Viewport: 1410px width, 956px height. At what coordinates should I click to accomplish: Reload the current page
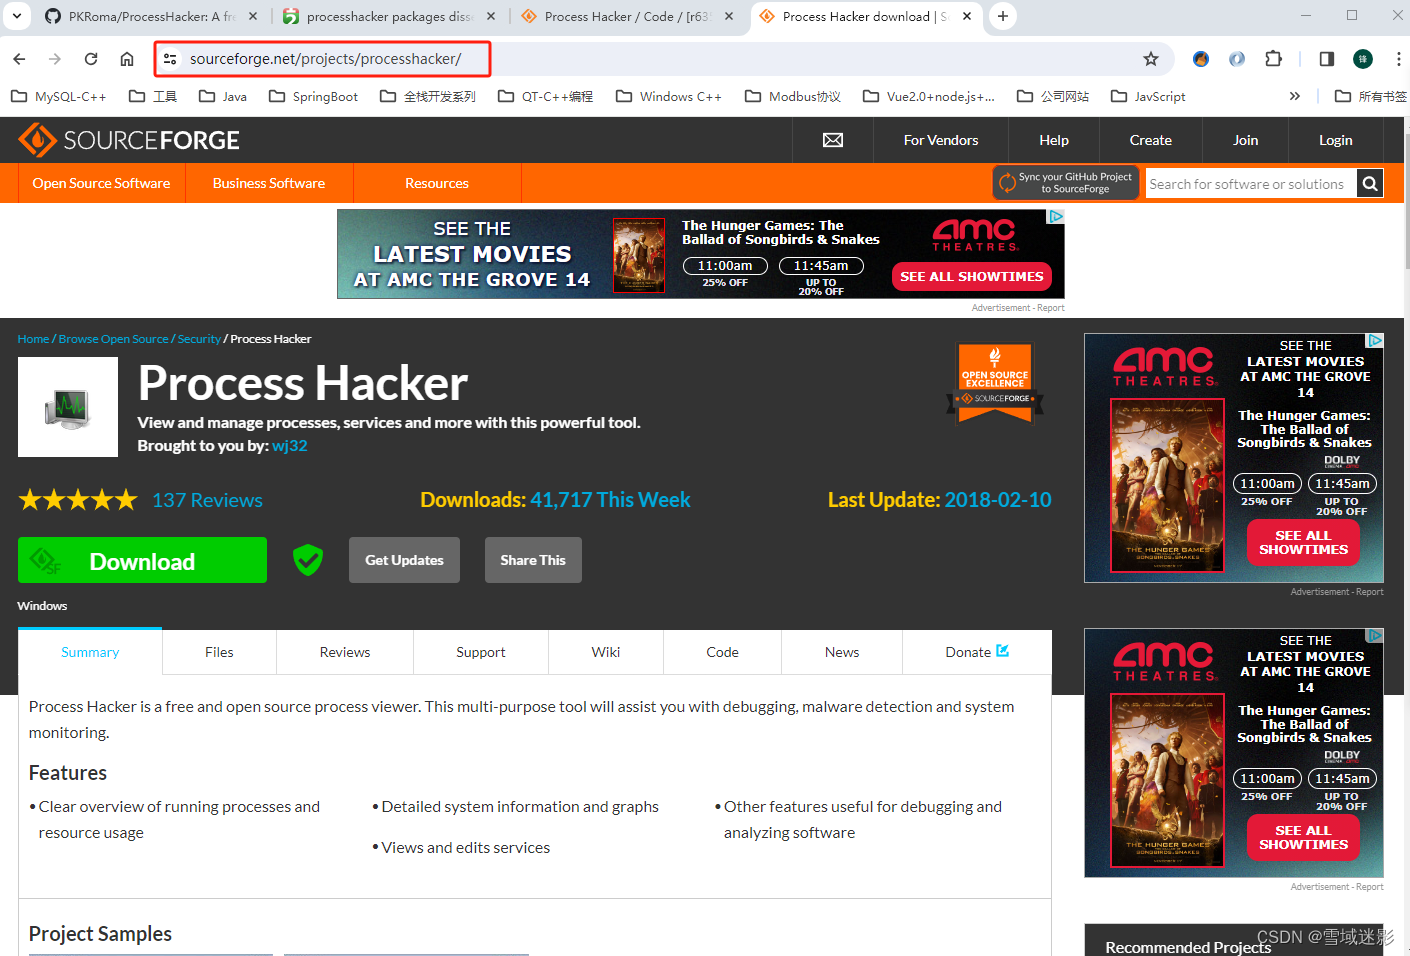[90, 58]
